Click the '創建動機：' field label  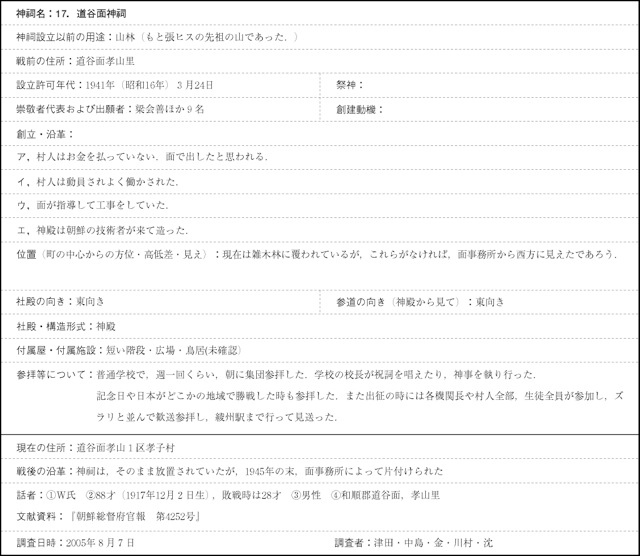tap(360, 109)
